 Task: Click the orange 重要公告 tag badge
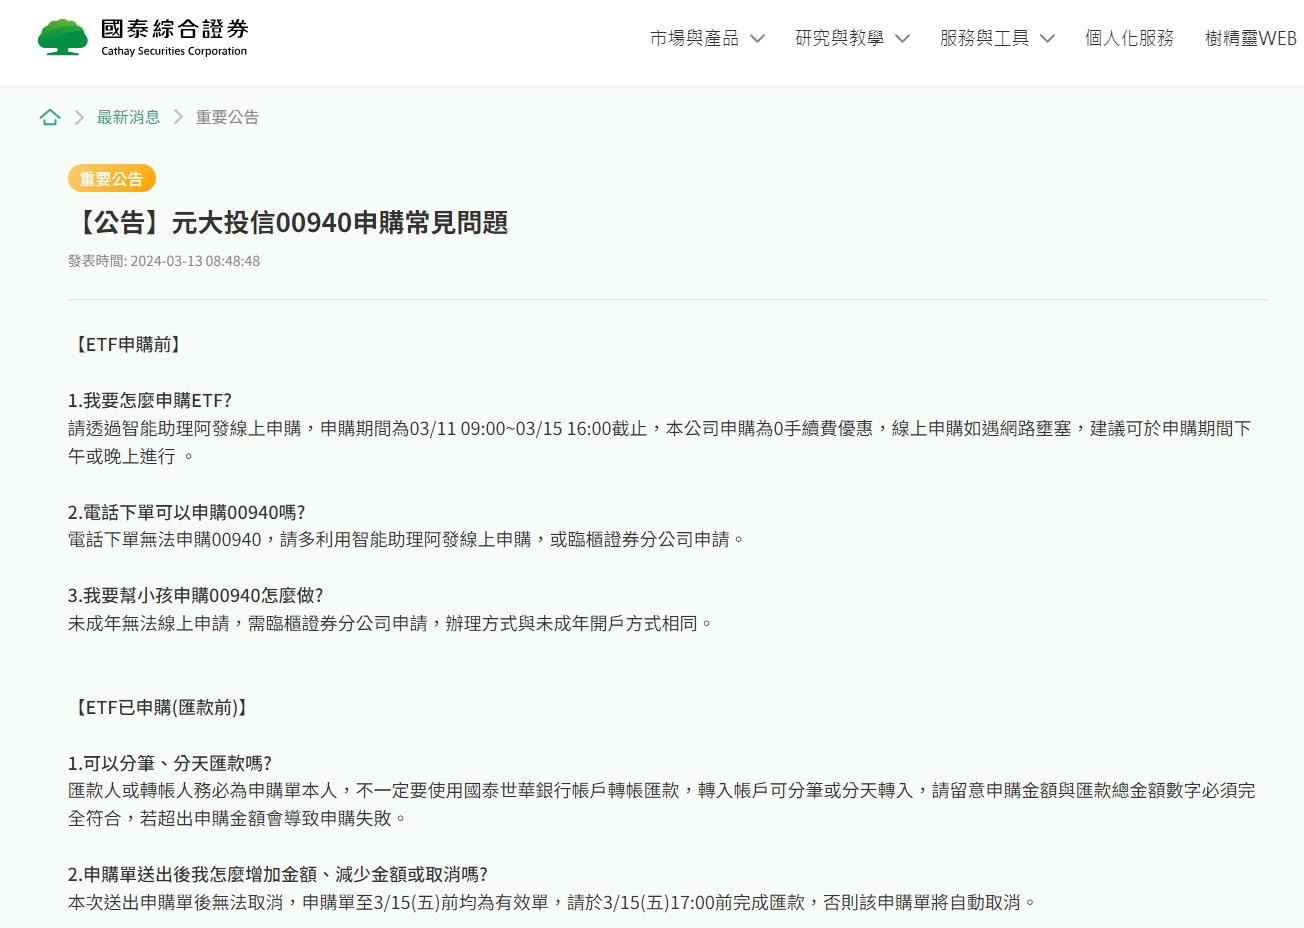(x=112, y=178)
